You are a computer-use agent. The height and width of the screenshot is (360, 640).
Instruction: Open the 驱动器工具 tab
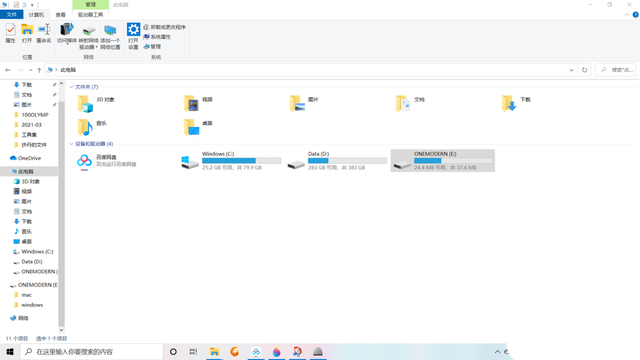(x=90, y=15)
